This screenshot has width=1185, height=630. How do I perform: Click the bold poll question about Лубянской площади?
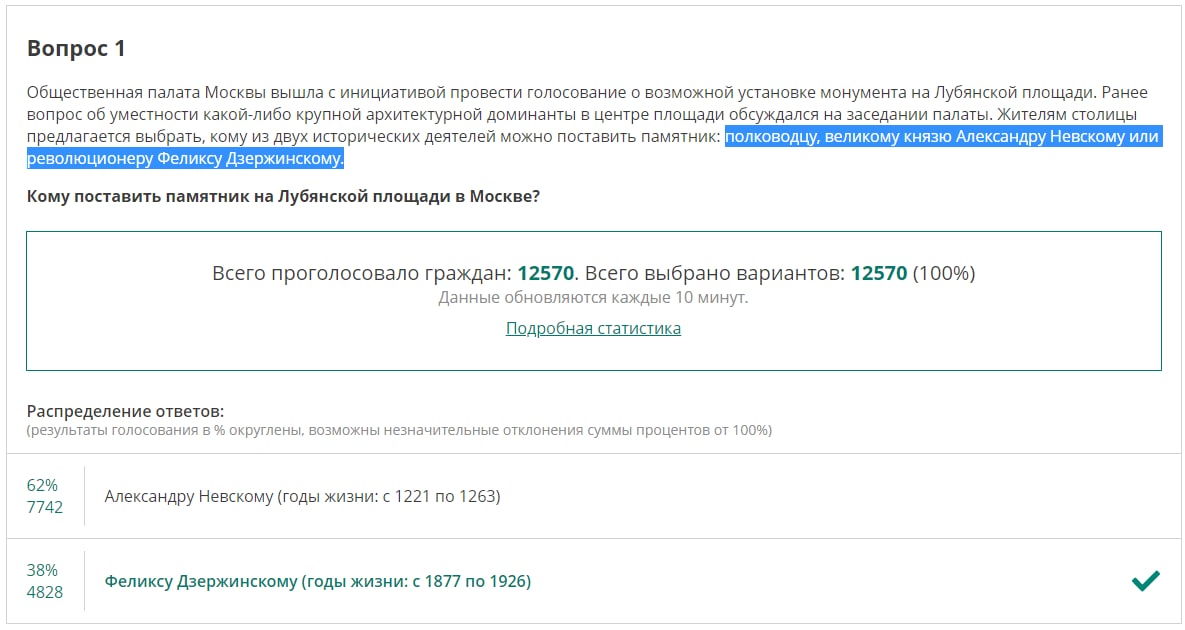[x=283, y=196]
